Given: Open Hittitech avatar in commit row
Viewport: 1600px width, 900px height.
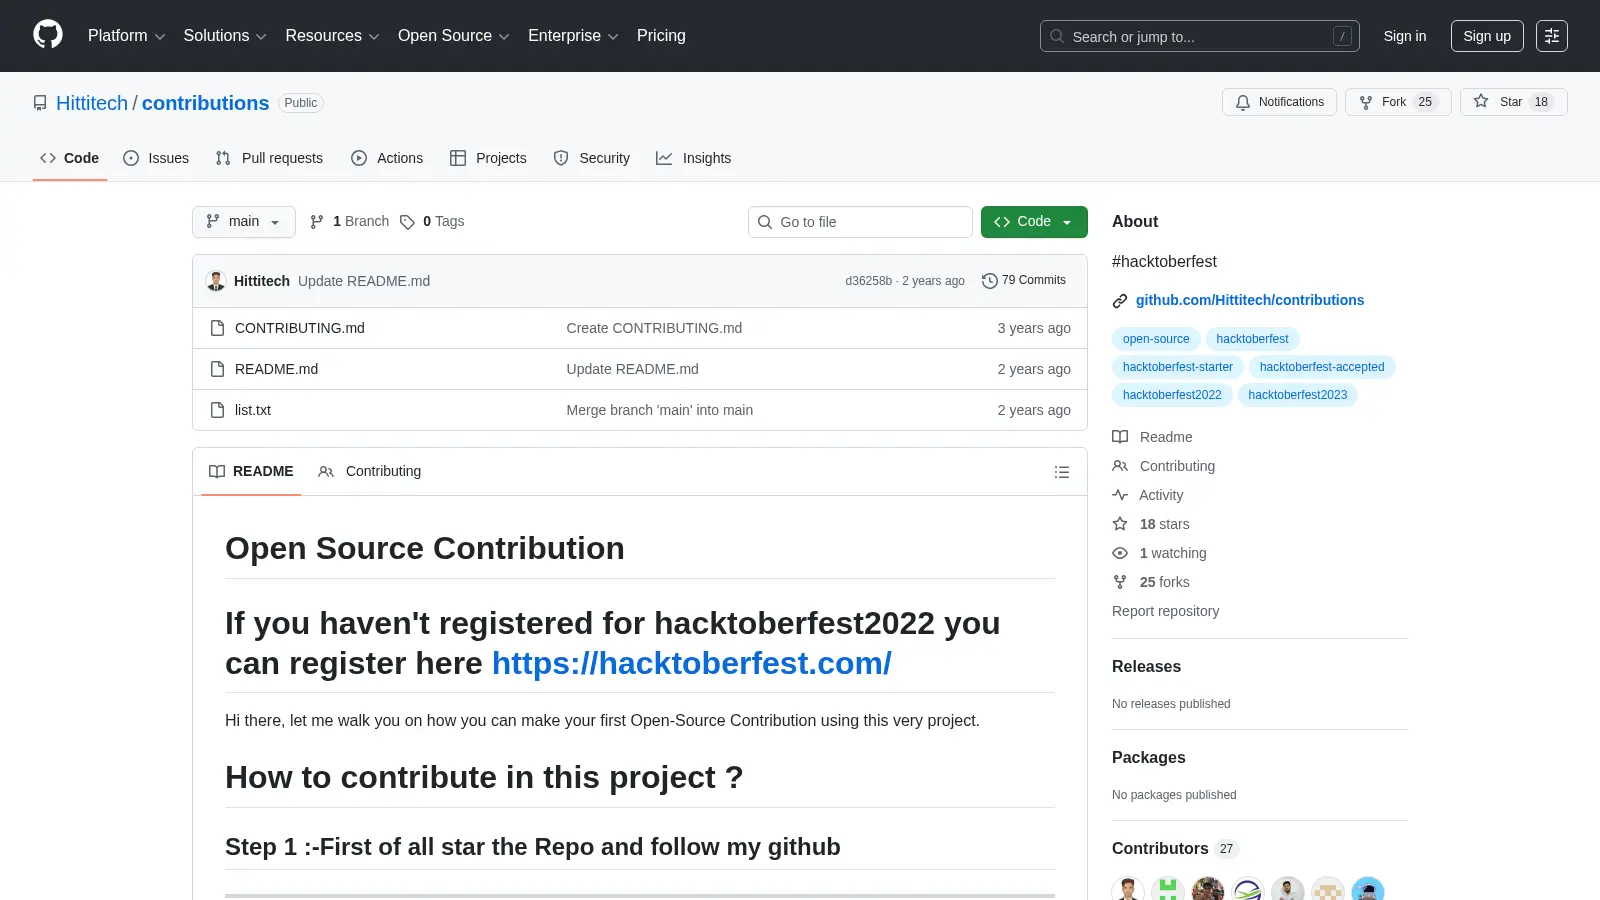Looking at the screenshot, I should (216, 281).
